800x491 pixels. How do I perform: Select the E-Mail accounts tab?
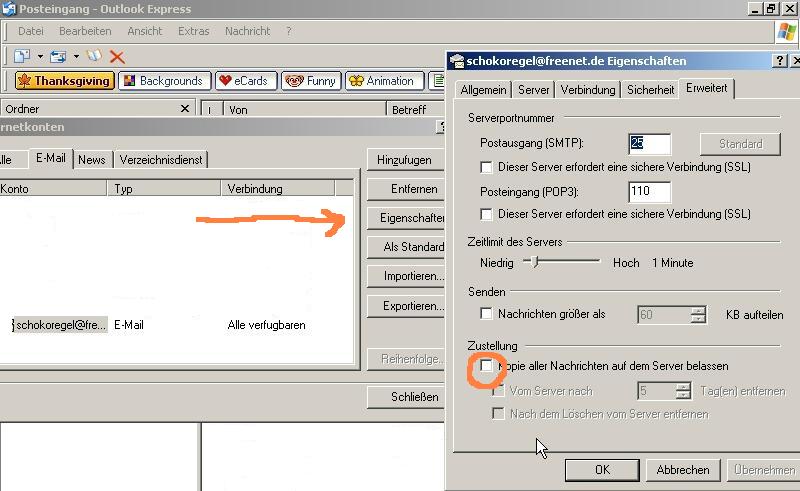(x=51, y=158)
